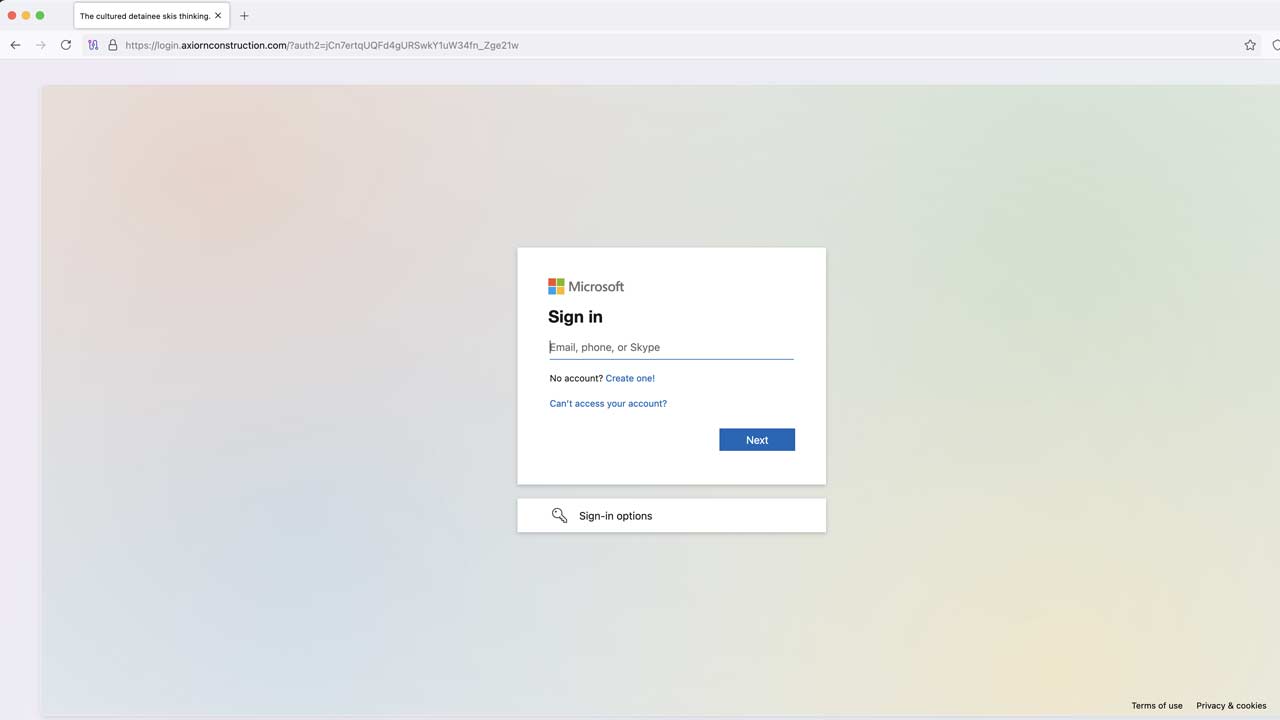Click the 'No account?' text

pyautogui.click(x=576, y=378)
